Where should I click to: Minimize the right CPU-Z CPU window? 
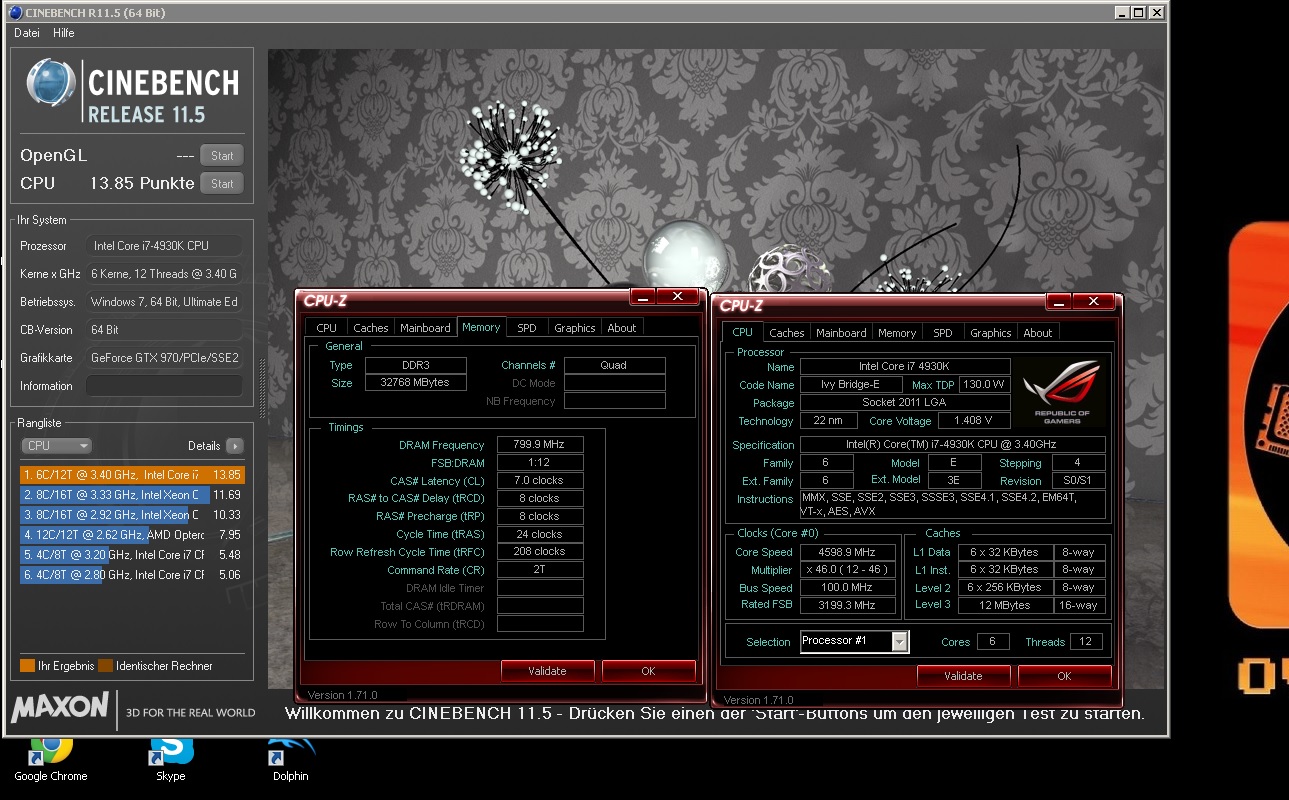pos(1059,302)
